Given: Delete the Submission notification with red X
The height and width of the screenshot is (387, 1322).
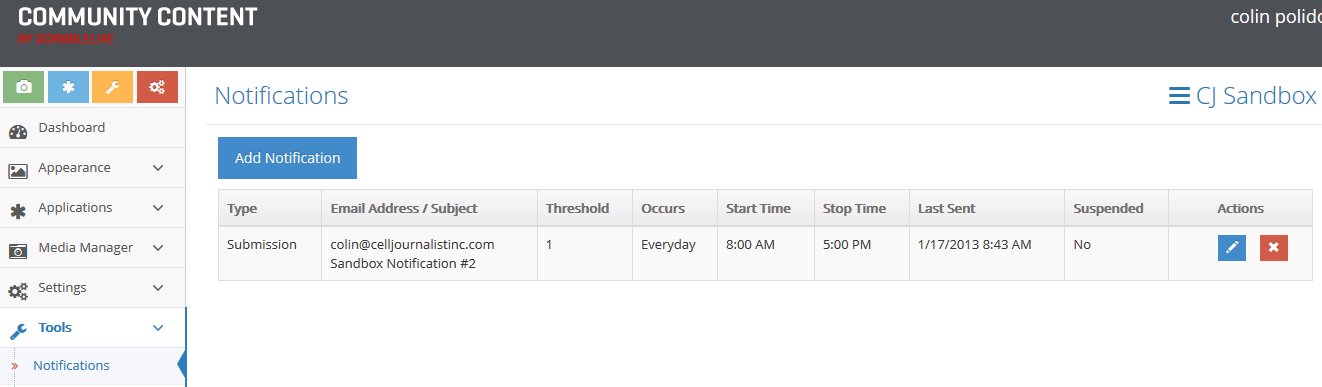Looking at the screenshot, I should click(1274, 247).
